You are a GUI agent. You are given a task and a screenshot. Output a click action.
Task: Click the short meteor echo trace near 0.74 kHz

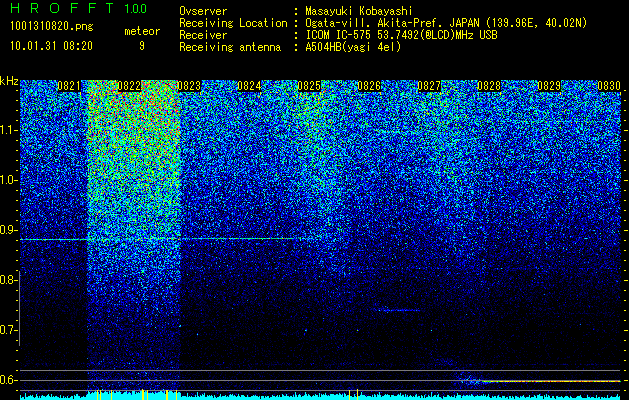pos(398,310)
